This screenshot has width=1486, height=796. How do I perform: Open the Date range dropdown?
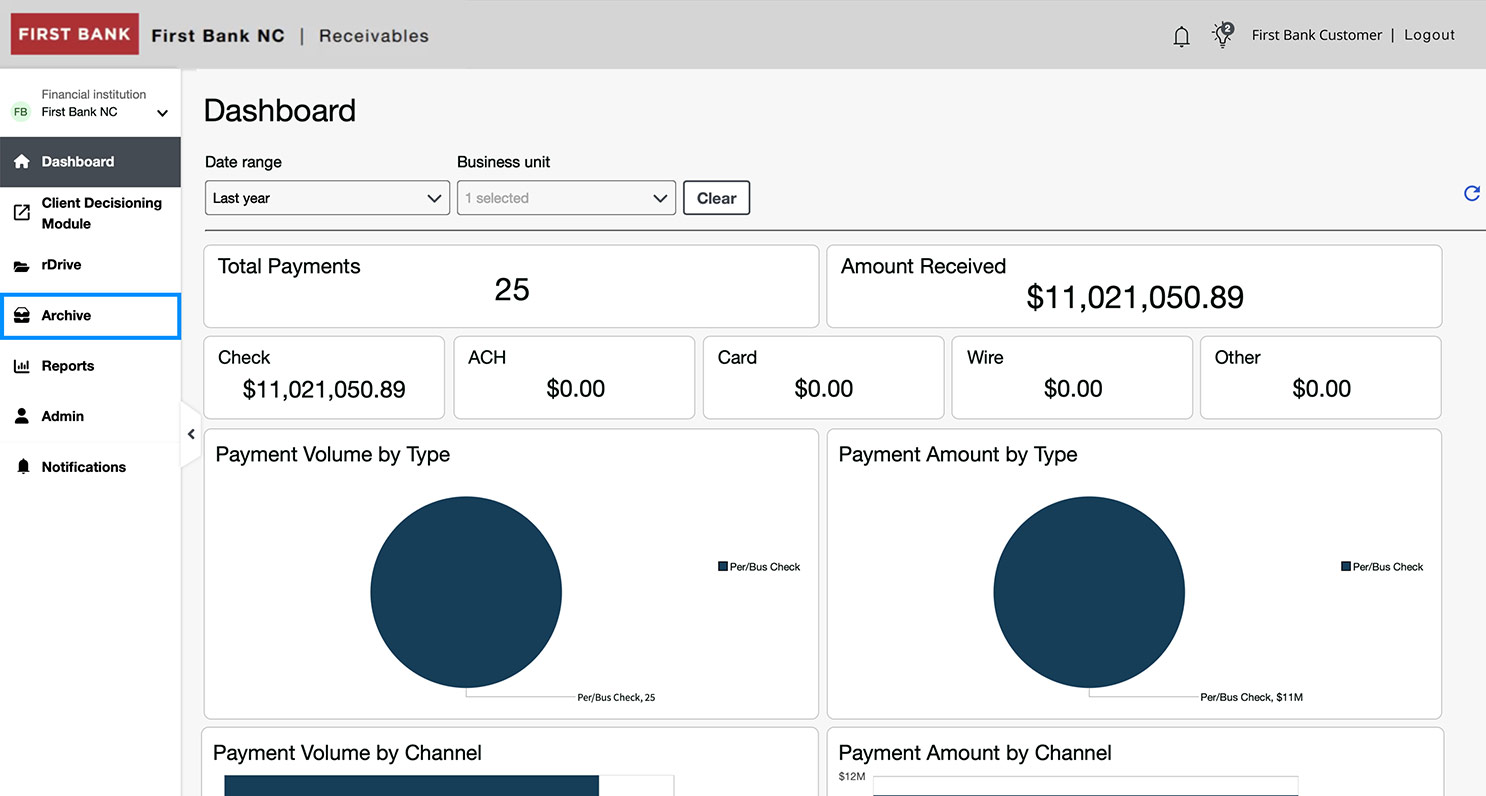[x=326, y=197]
